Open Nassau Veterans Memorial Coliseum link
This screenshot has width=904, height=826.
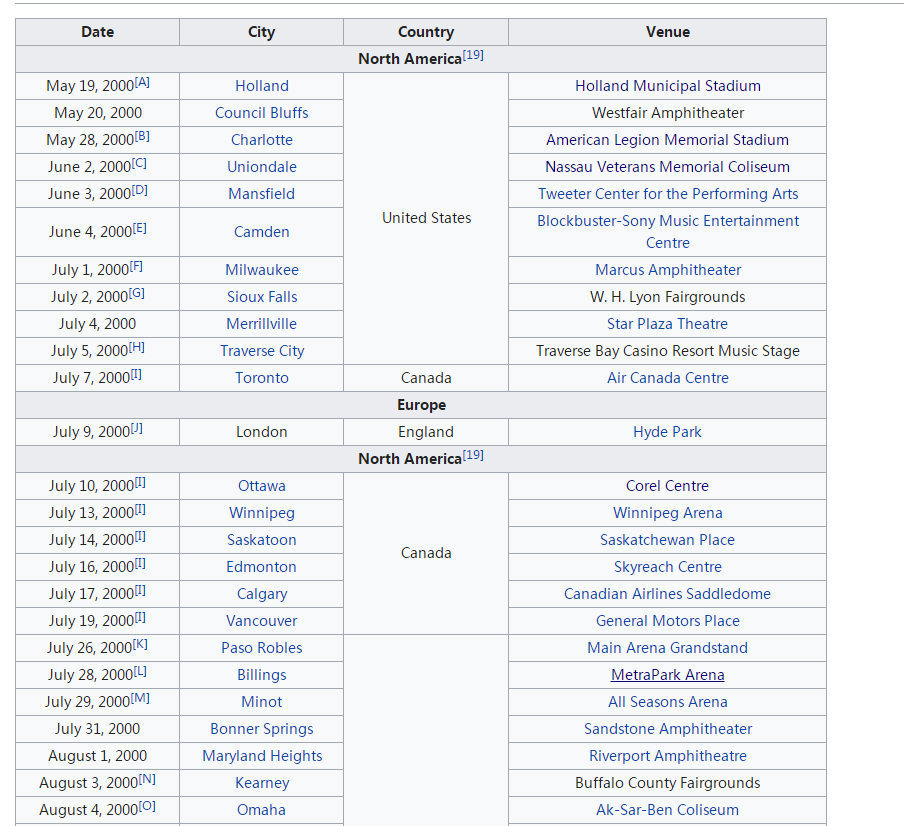click(668, 167)
